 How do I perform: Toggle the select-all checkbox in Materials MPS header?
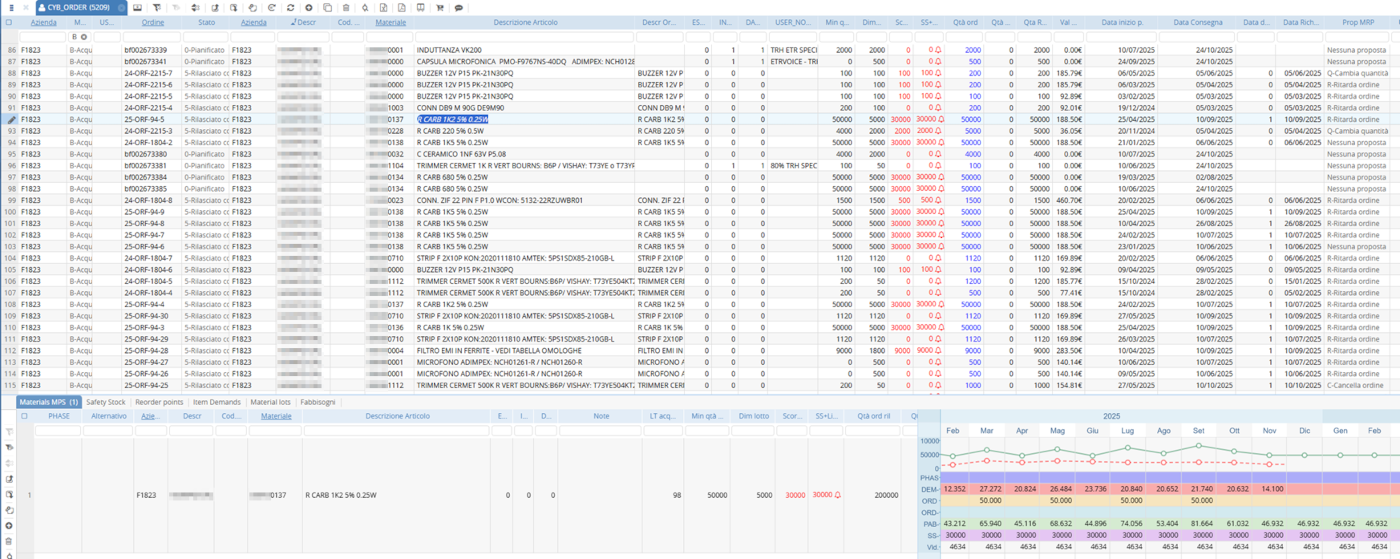pyautogui.click(x=24, y=416)
